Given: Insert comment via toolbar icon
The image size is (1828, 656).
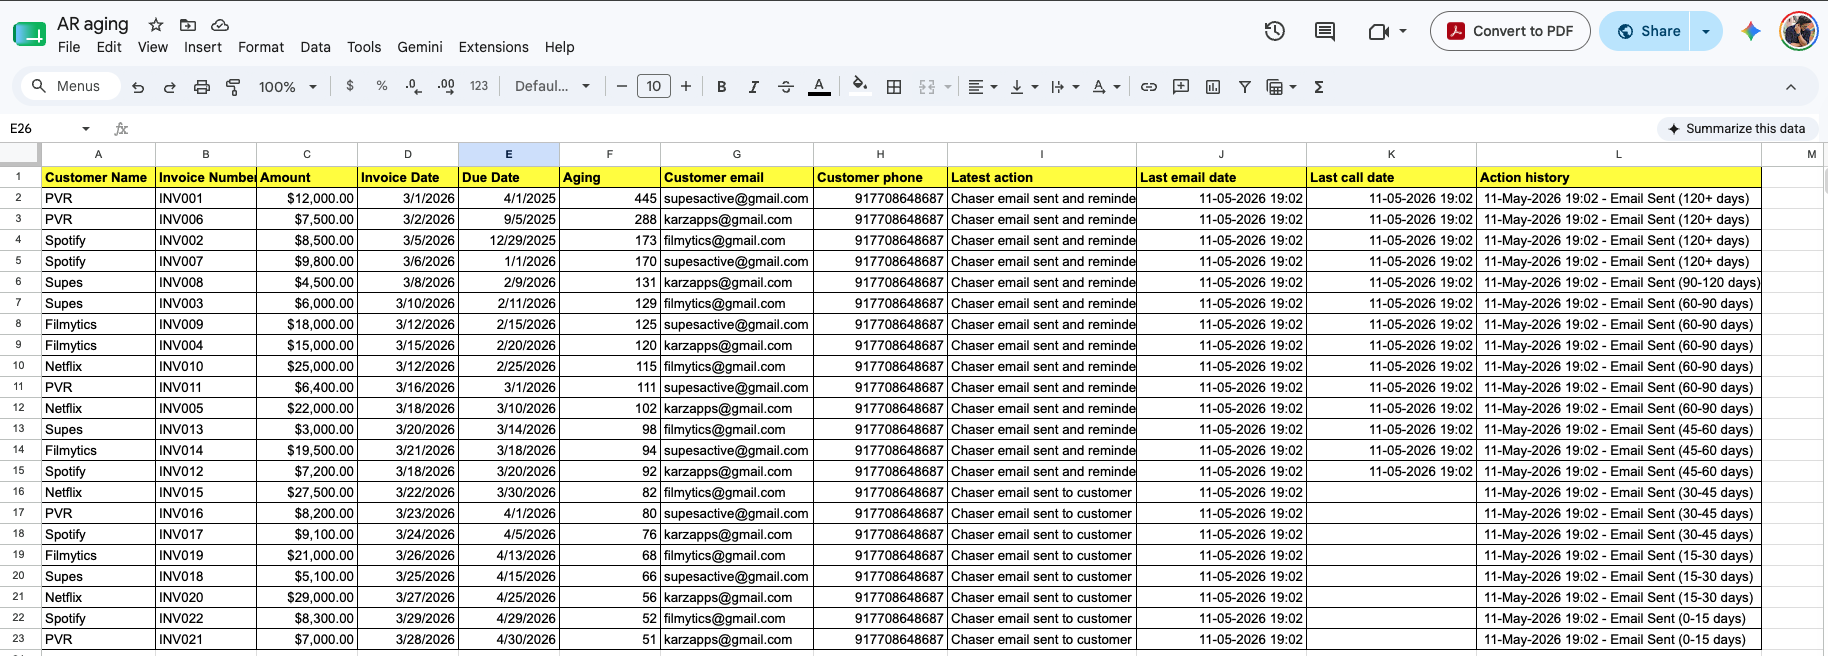Looking at the screenshot, I should (x=1181, y=87).
